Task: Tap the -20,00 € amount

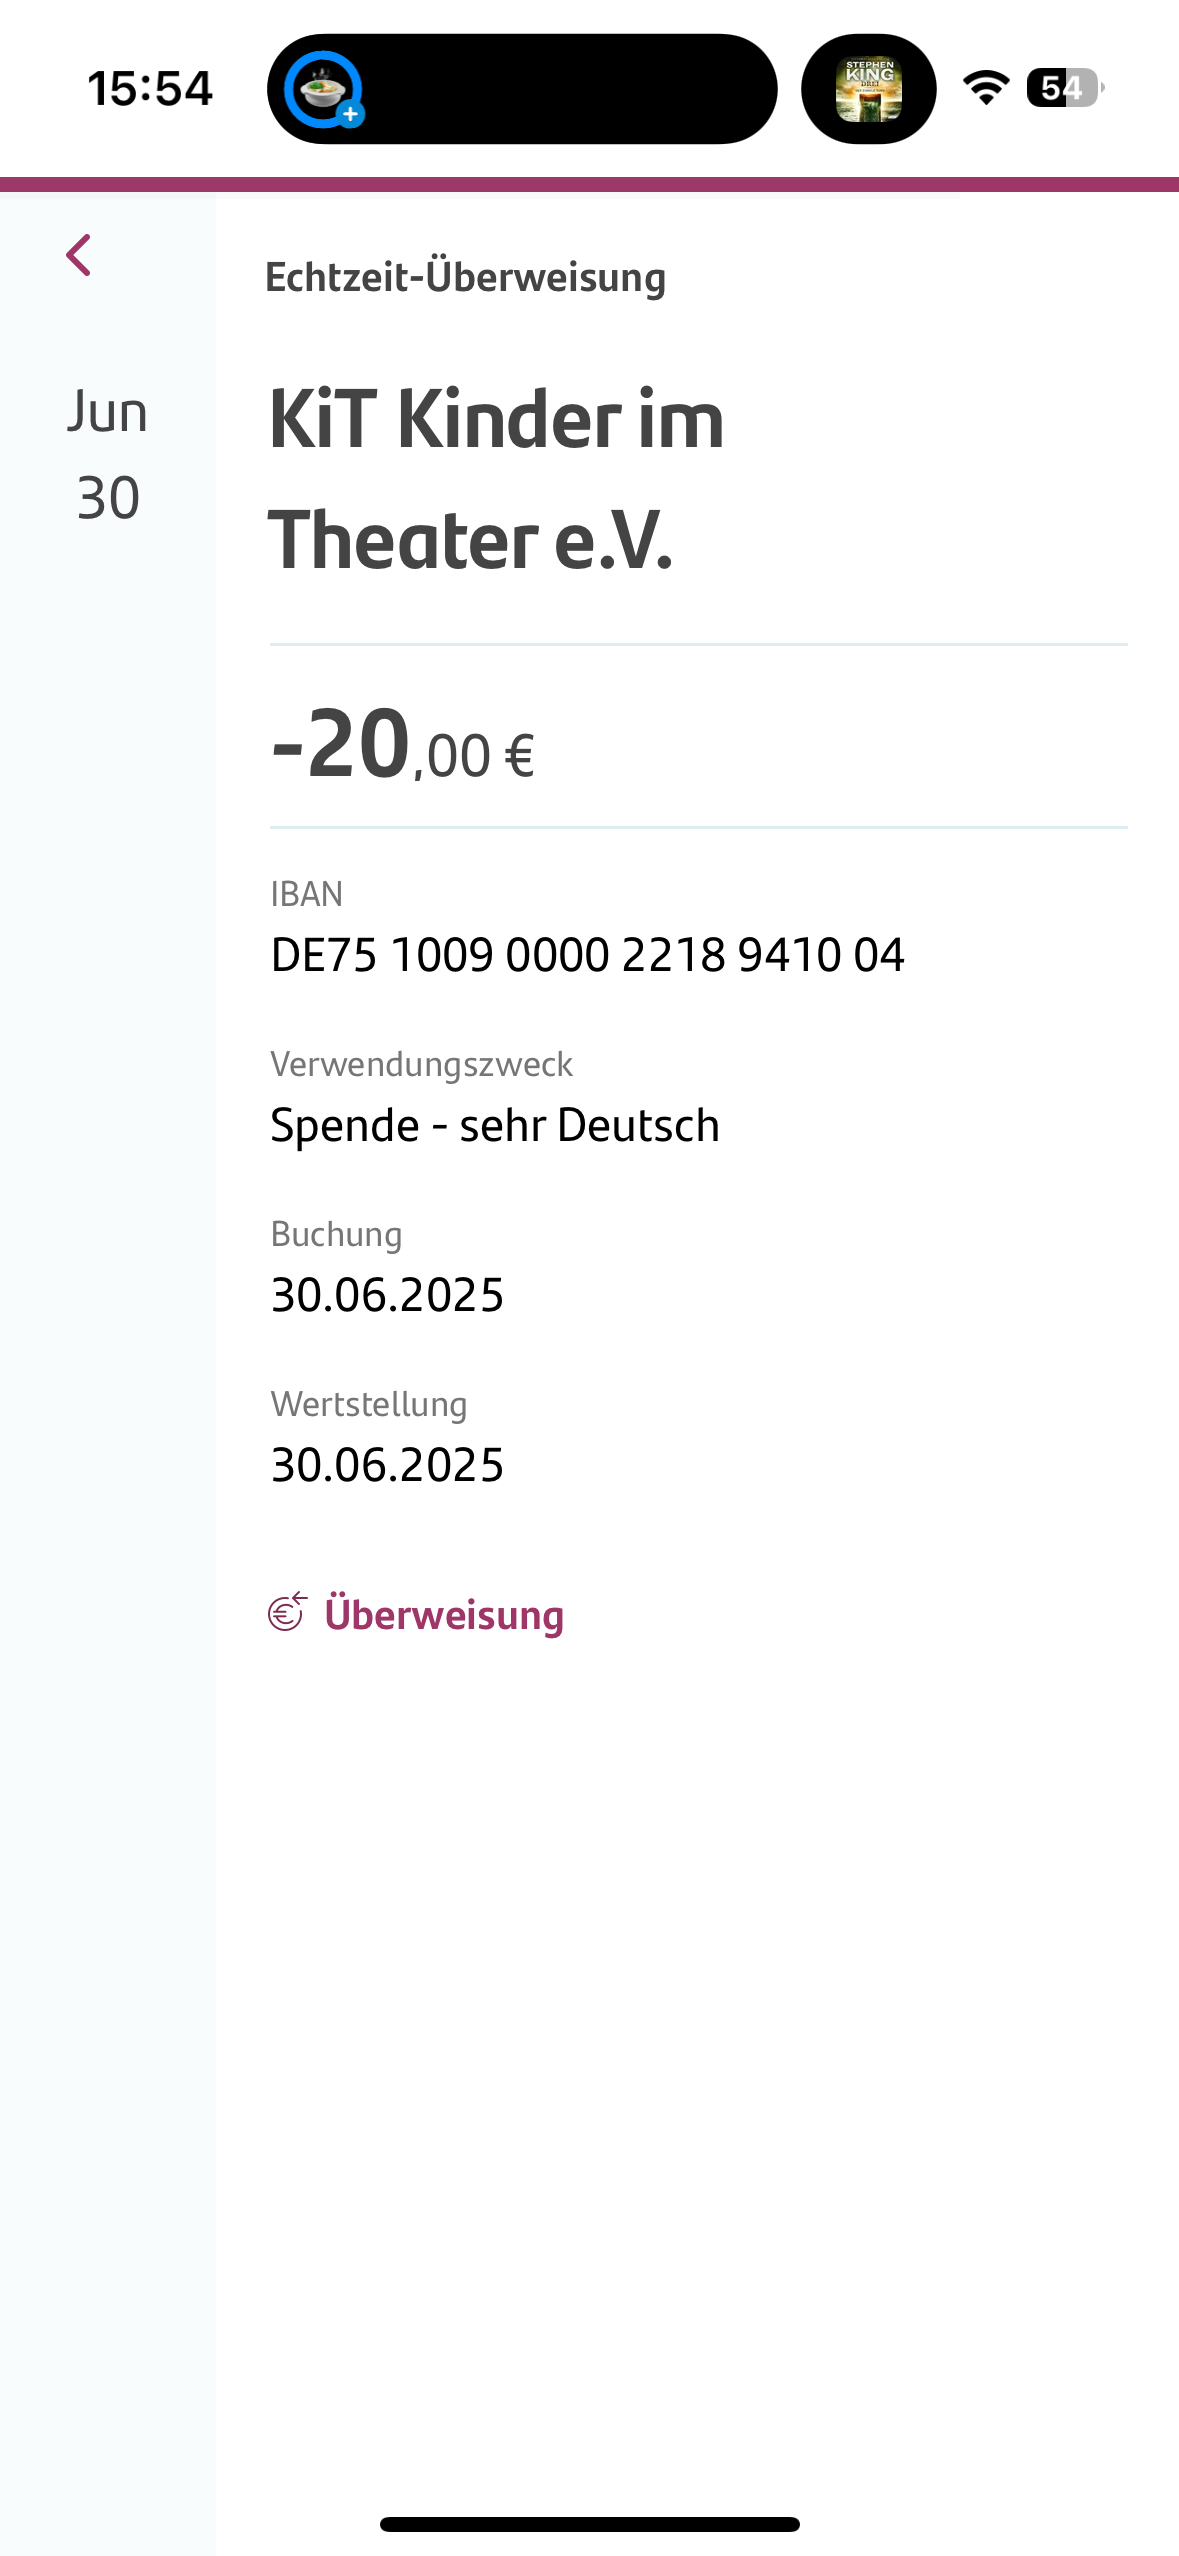Action: [x=403, y=745]
